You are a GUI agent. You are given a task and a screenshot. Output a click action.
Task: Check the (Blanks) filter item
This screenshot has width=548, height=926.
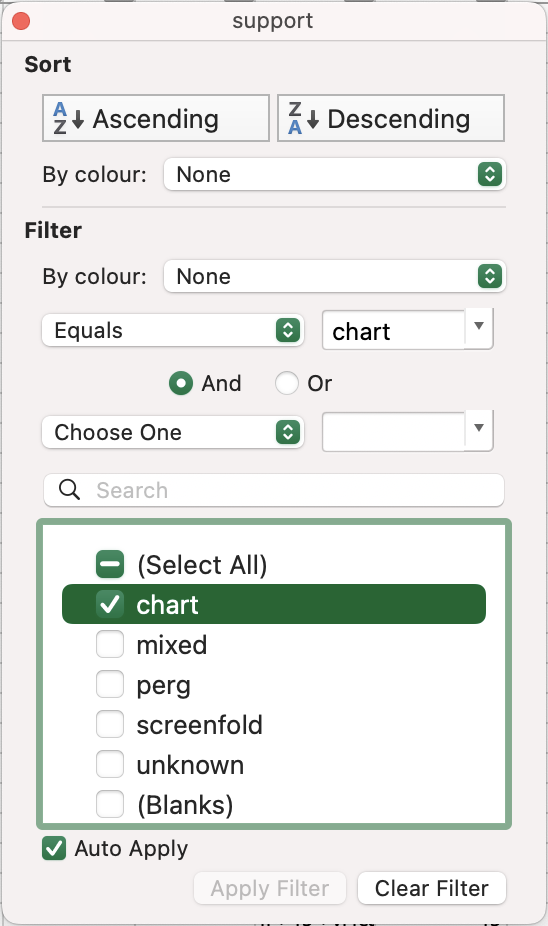[110, 804]
